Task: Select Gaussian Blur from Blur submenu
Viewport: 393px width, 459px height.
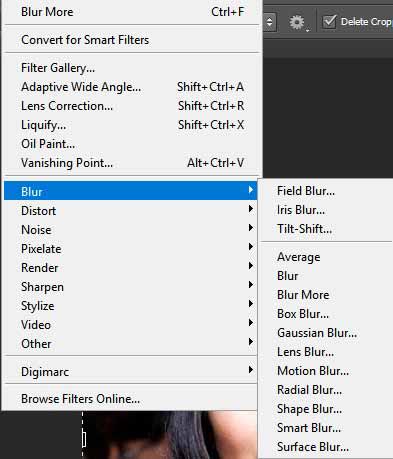Action: pyautogui.click(x=317, y=333)
